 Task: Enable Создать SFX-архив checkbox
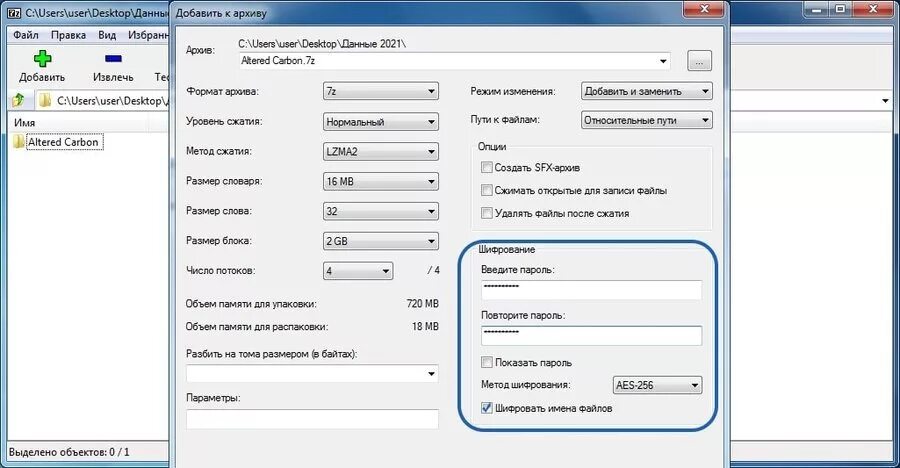pos(487,167)
